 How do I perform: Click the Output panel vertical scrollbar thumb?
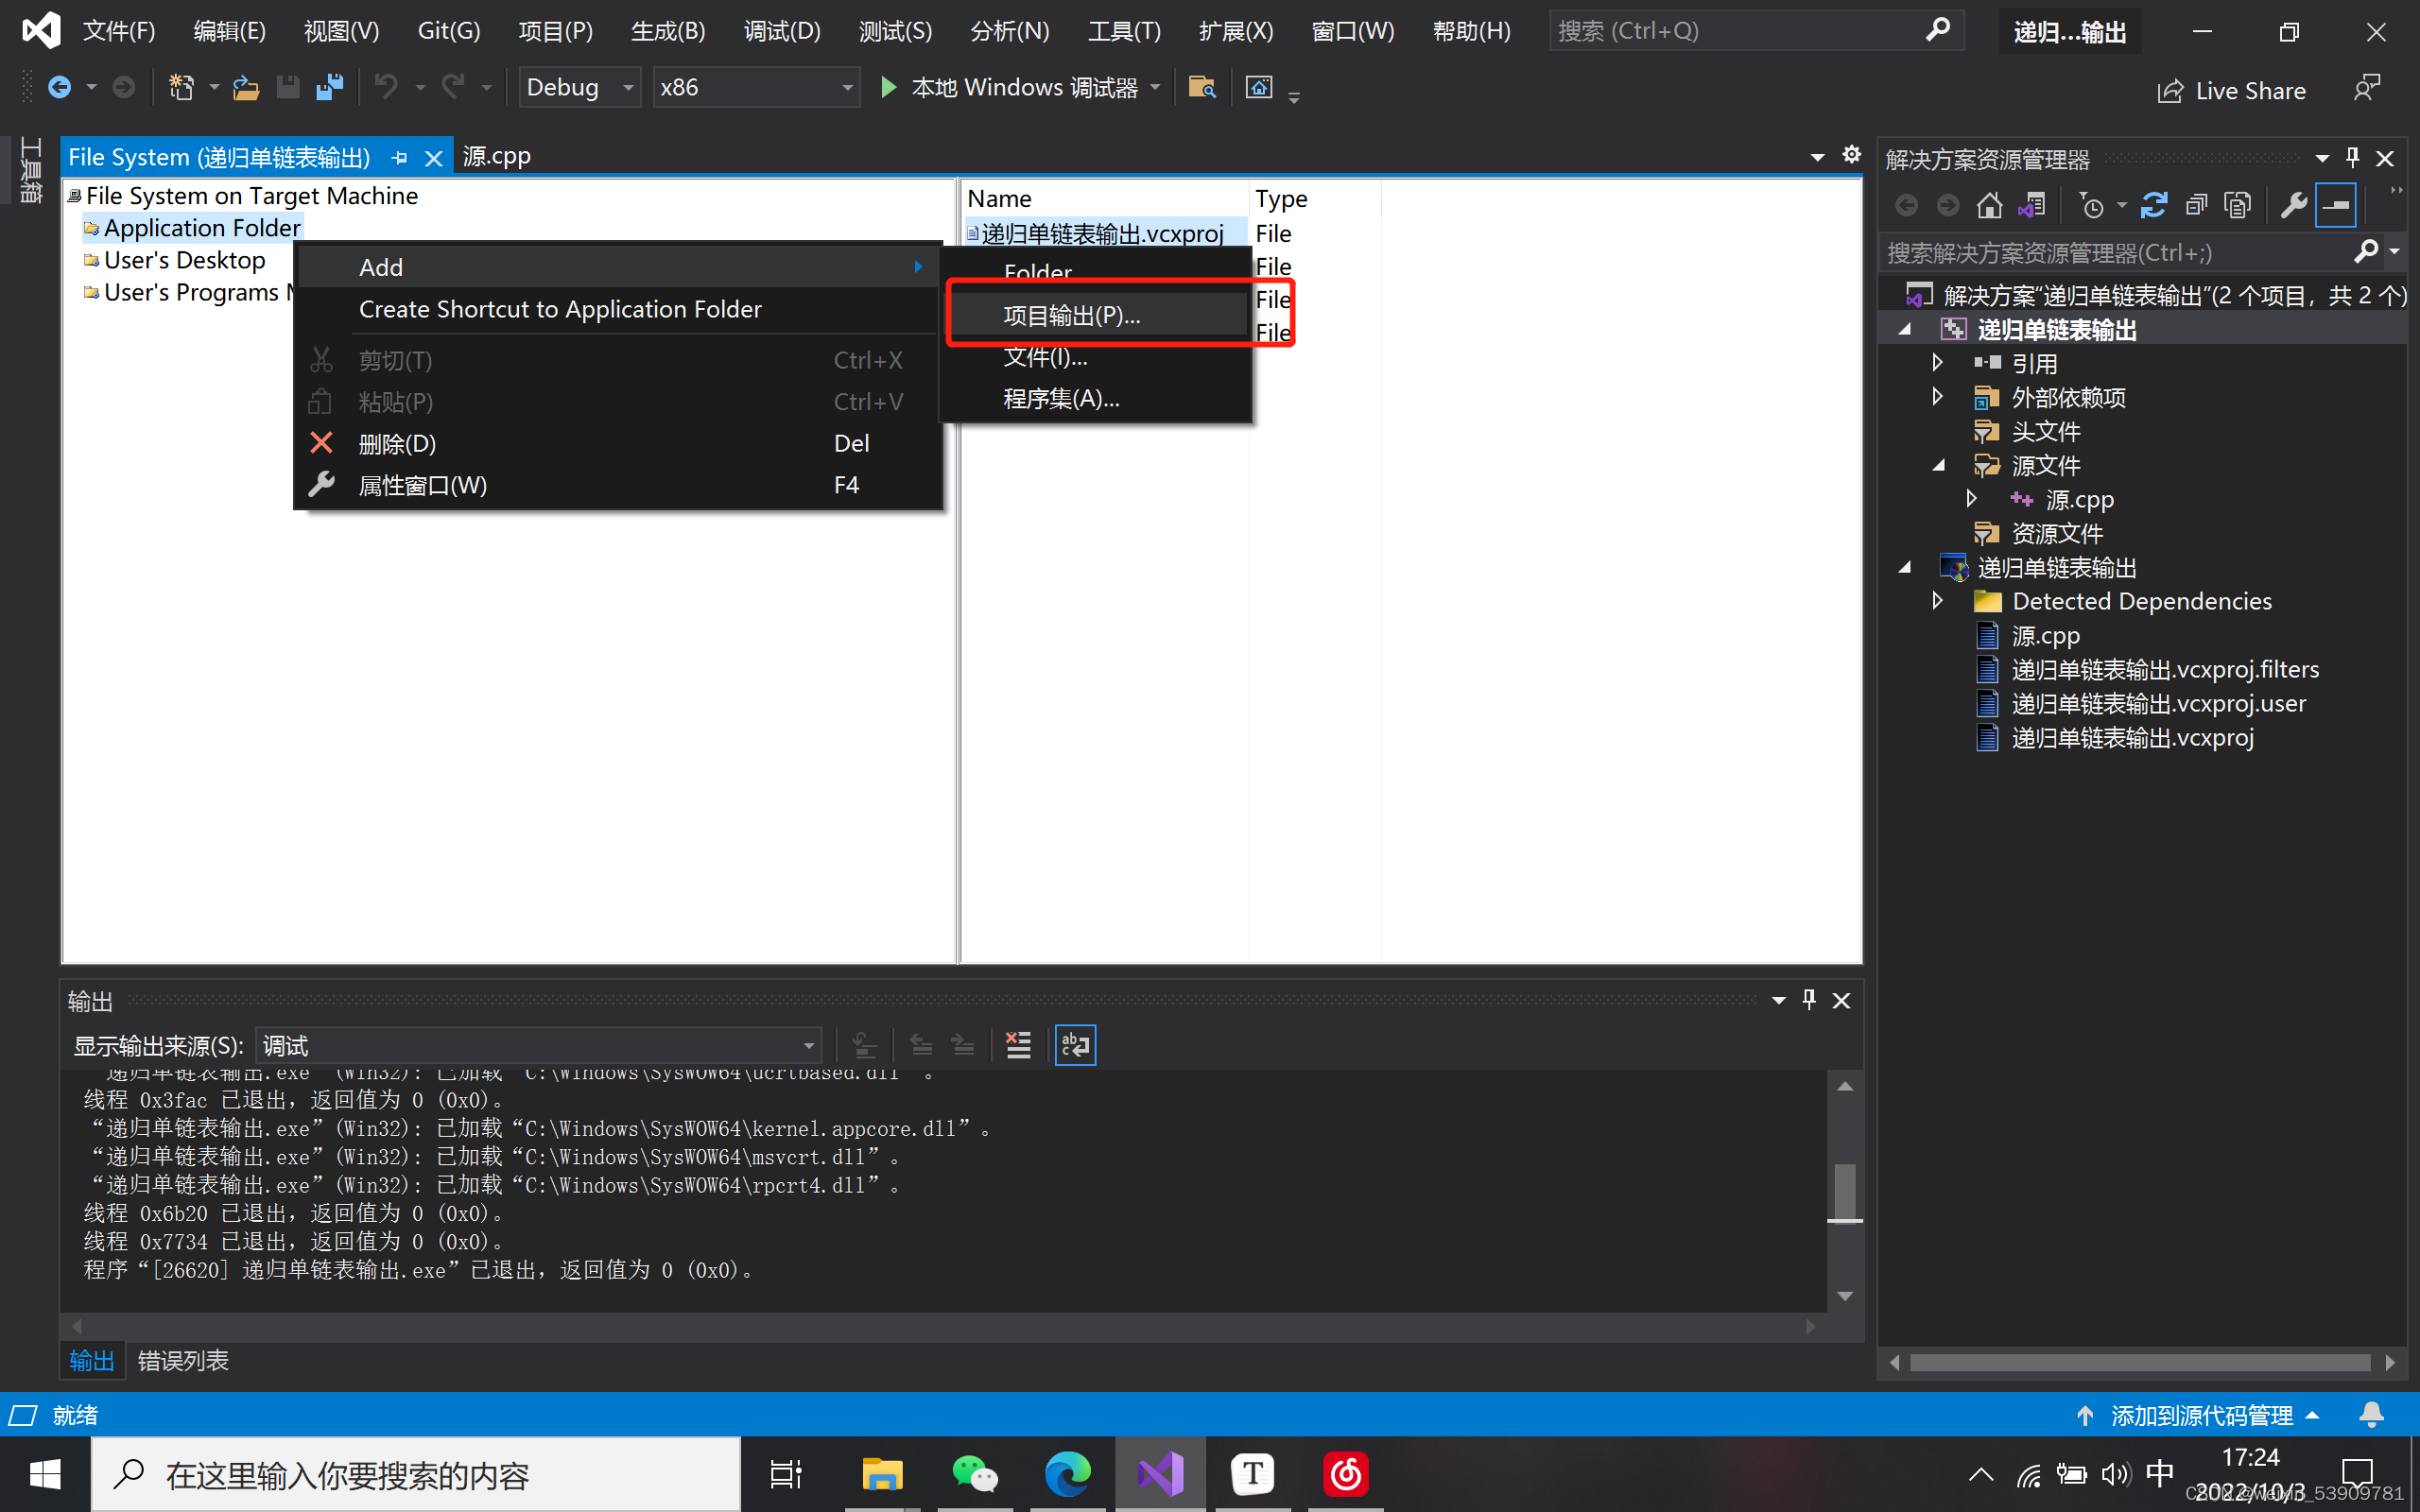[x=1844, y=1190]
